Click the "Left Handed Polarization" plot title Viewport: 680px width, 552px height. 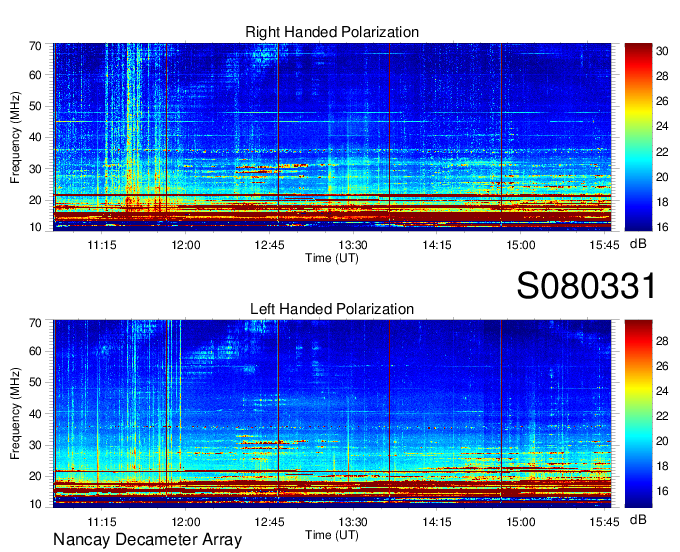coord(332,309)
